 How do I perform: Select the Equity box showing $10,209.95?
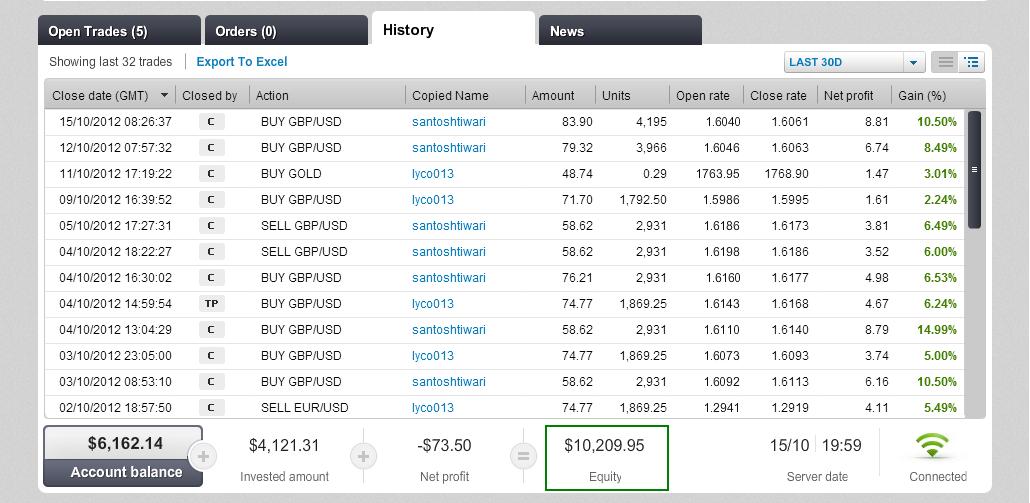click(606, 458)
